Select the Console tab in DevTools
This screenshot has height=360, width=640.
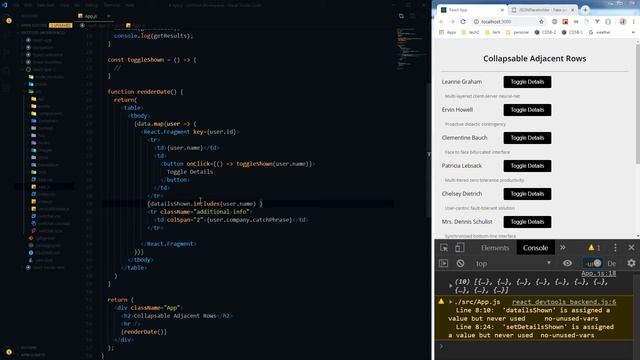(535, 248)
